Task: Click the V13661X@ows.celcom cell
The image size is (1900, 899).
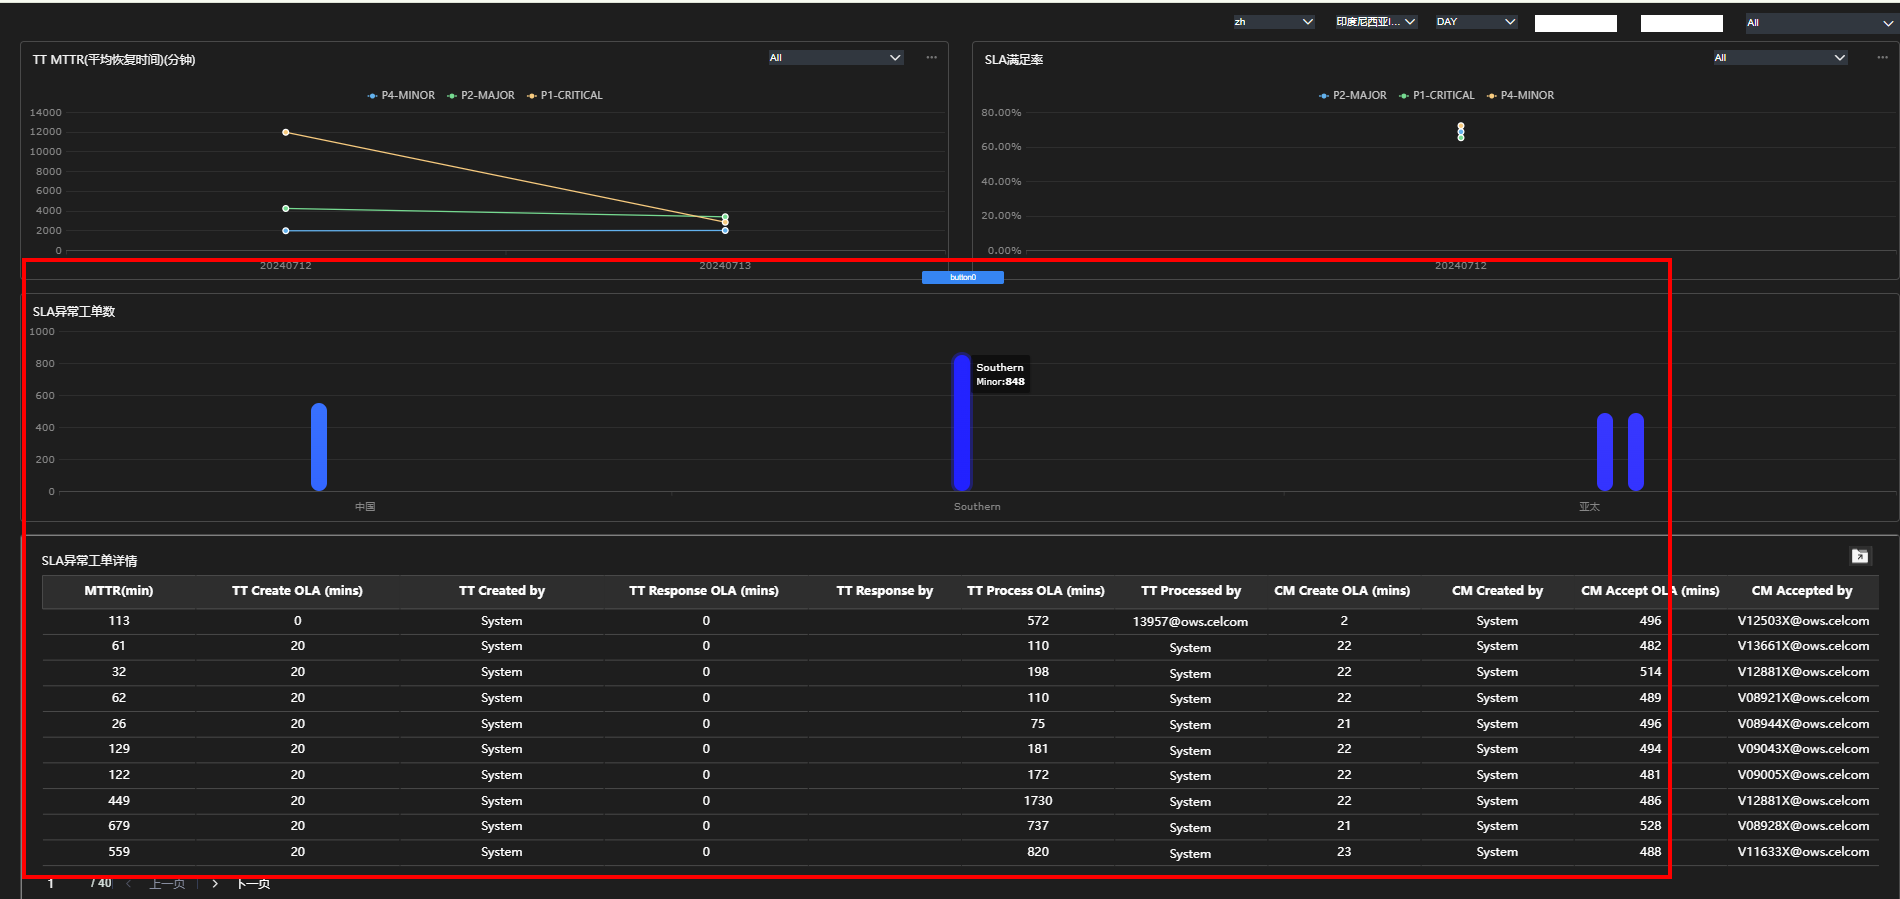Action: click(1803, 646)
